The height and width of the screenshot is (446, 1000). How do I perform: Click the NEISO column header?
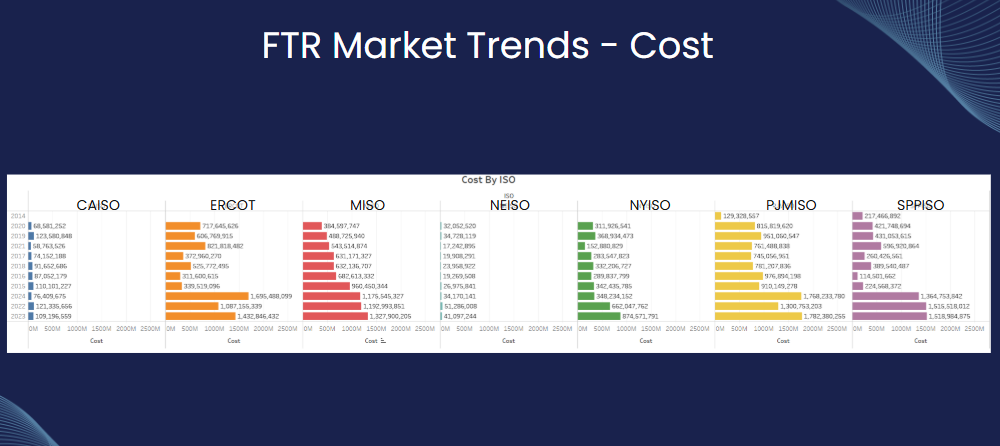pyautogui.click(x=508, y=205)
